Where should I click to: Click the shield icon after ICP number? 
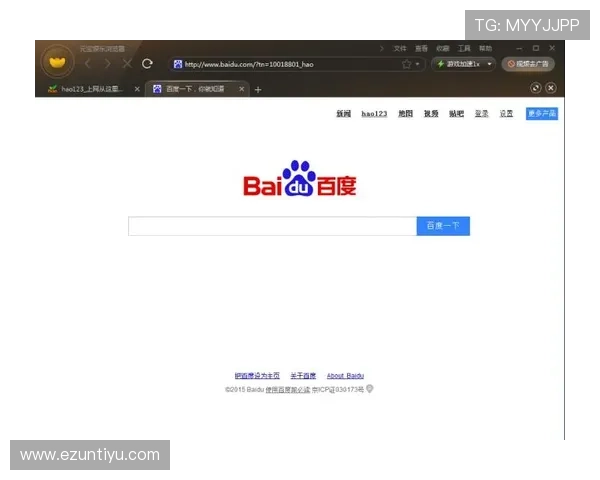370,389
